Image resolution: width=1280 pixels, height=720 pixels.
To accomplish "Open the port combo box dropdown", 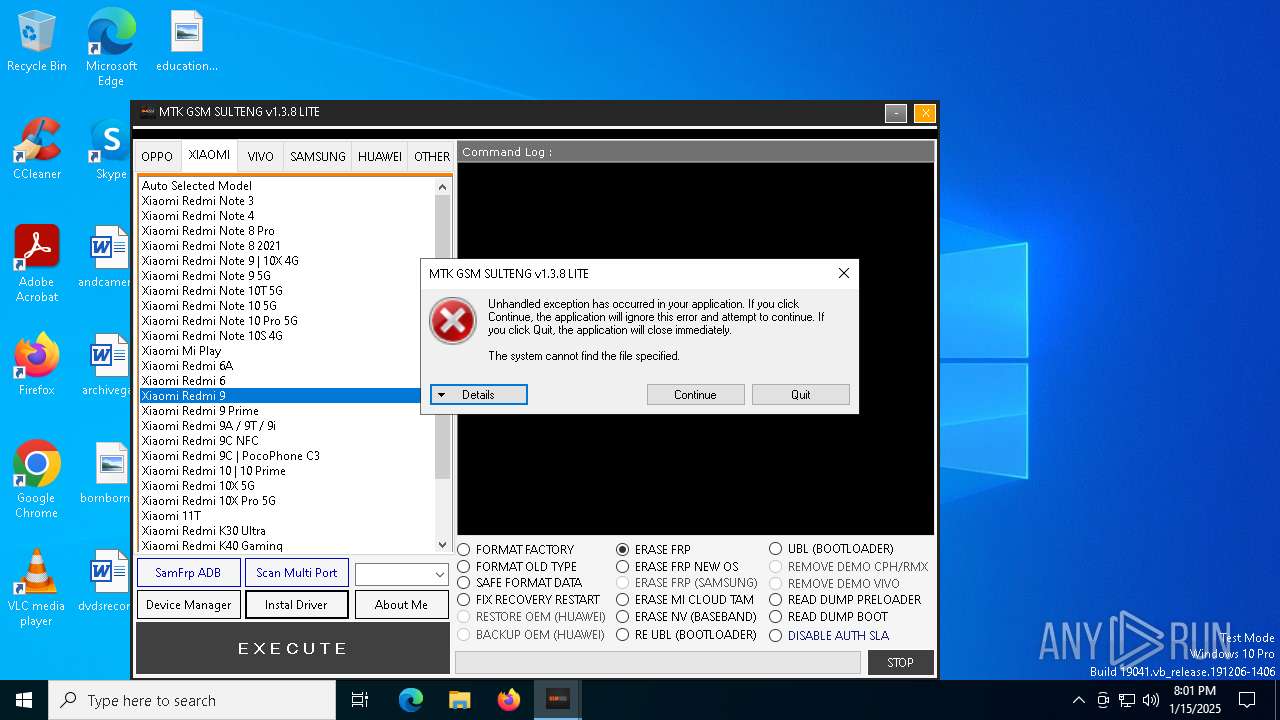I will click(x=439, y=575).
